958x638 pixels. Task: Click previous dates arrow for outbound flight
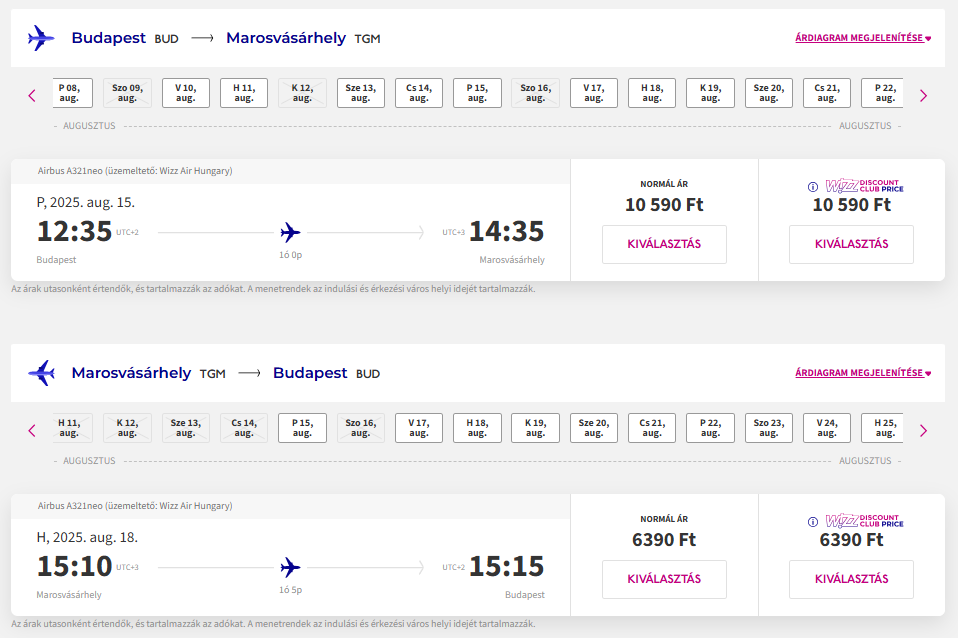coord(32,96)
